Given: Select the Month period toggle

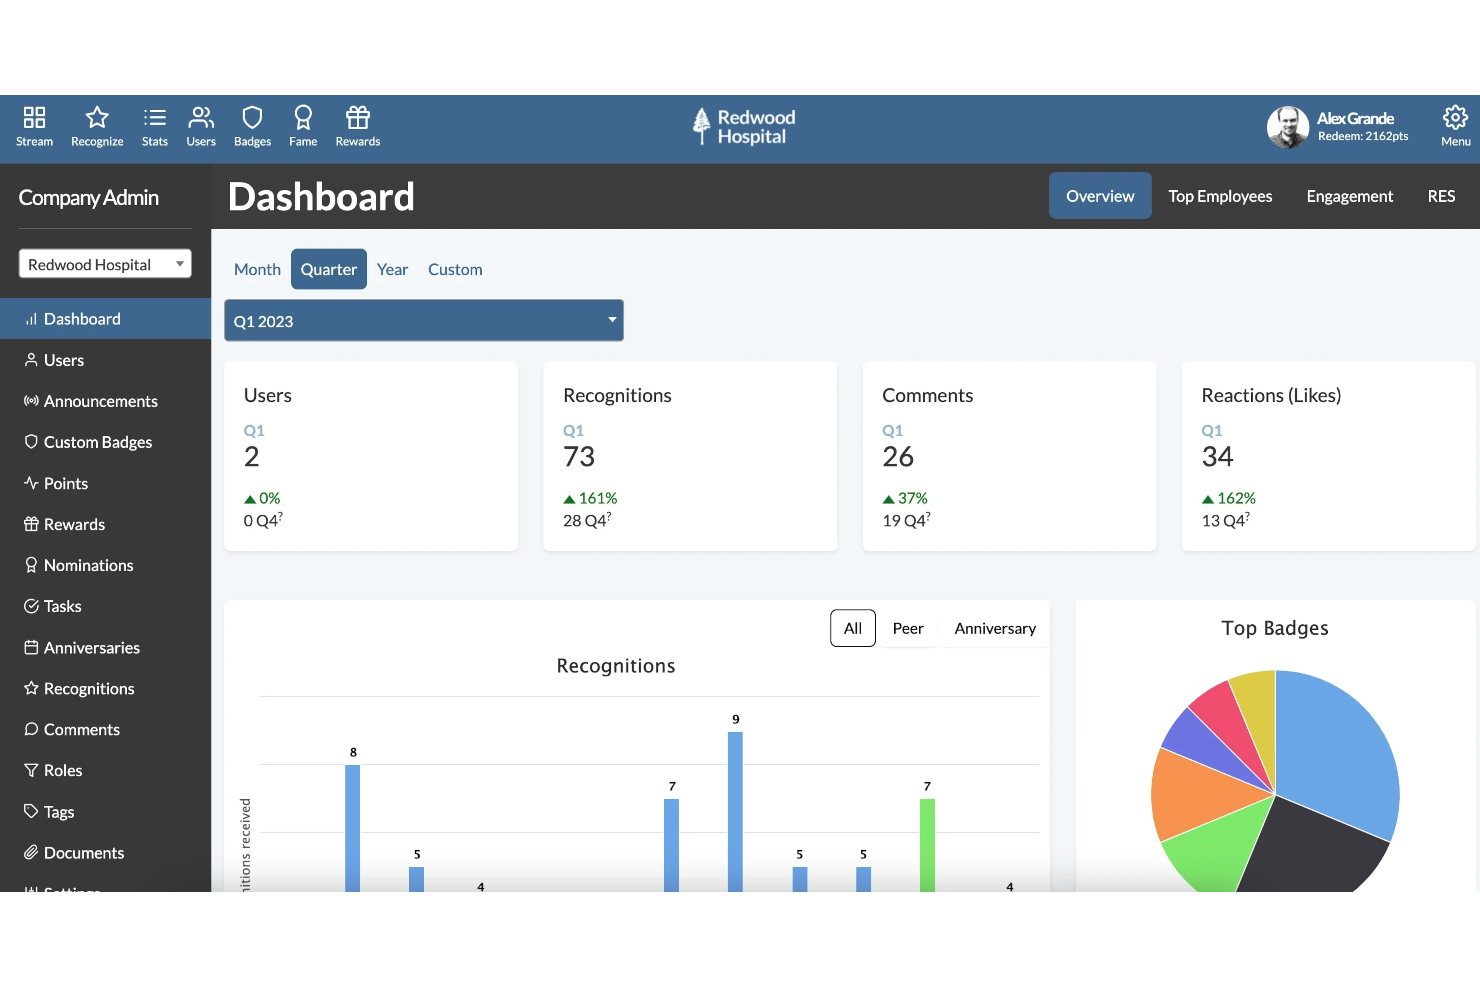Looking at the screenshot, I should 257,270.
